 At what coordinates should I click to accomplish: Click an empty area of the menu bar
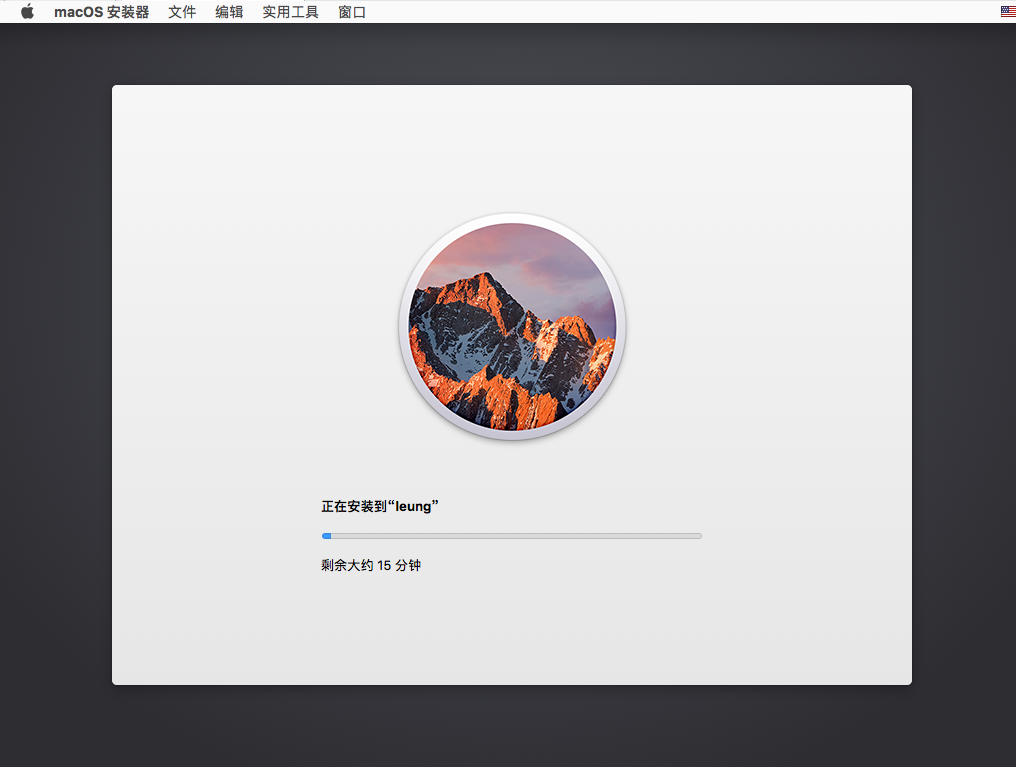click(x=648, y=12)
